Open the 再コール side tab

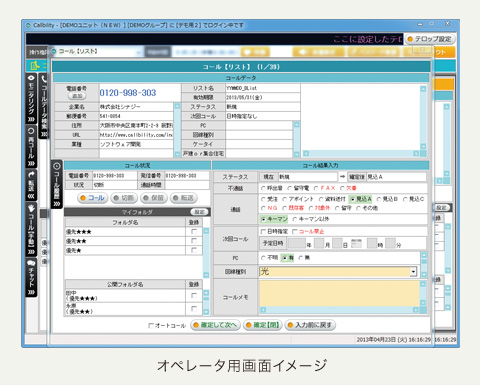click(x=31, y=146)
